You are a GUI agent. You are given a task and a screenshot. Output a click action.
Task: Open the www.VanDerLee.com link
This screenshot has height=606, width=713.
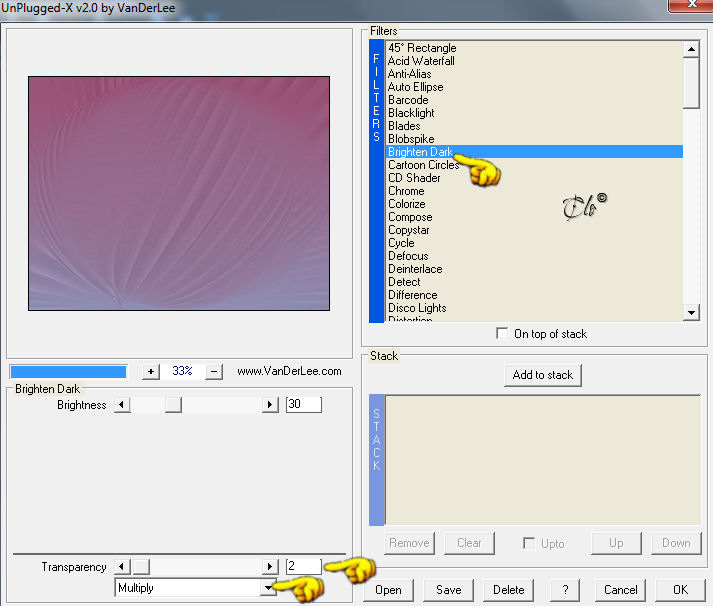pyautogui.click(x=289, y=371)
